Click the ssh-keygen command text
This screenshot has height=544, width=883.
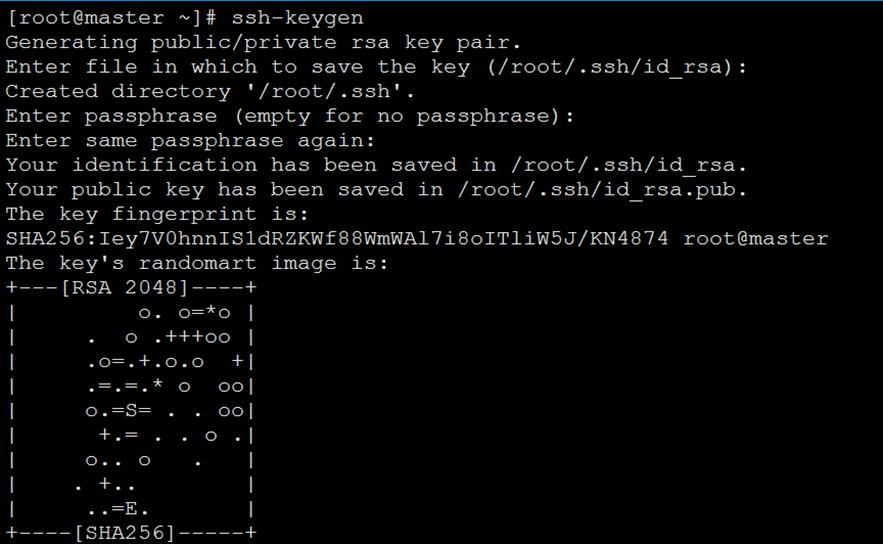[297, 18]
